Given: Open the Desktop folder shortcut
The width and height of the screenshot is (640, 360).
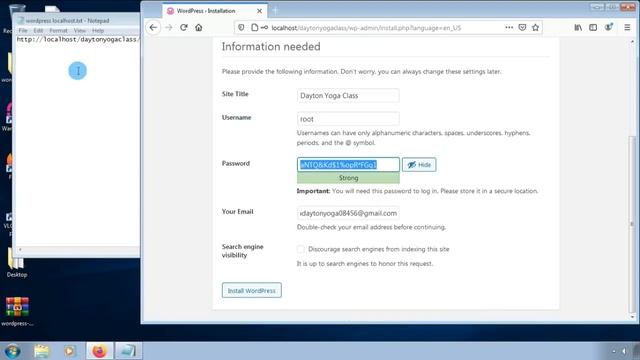Looking at the screenshot, I should click(x=16, y=263).
